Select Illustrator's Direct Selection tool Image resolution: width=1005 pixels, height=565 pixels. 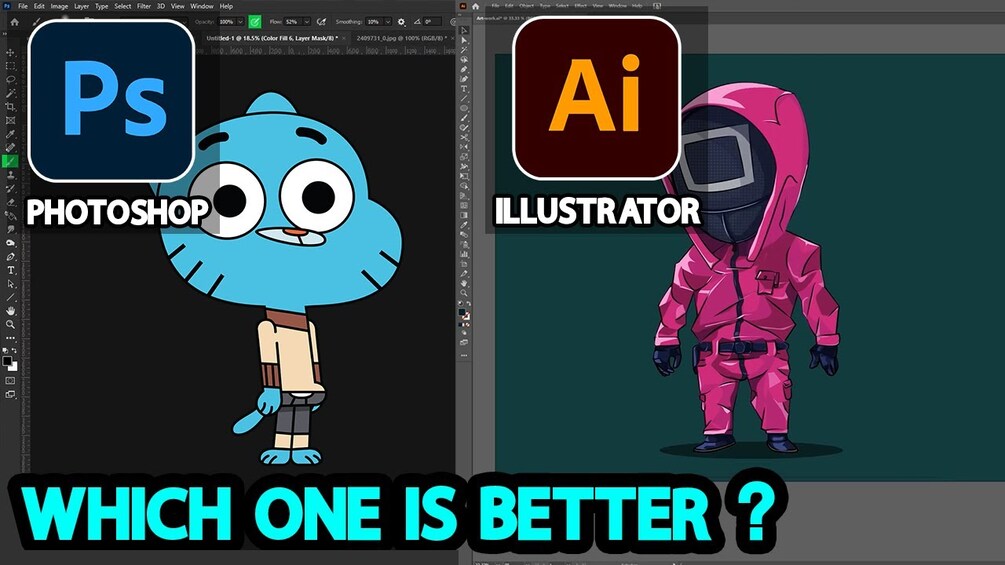pyautogui.click(x=464, y=40)
